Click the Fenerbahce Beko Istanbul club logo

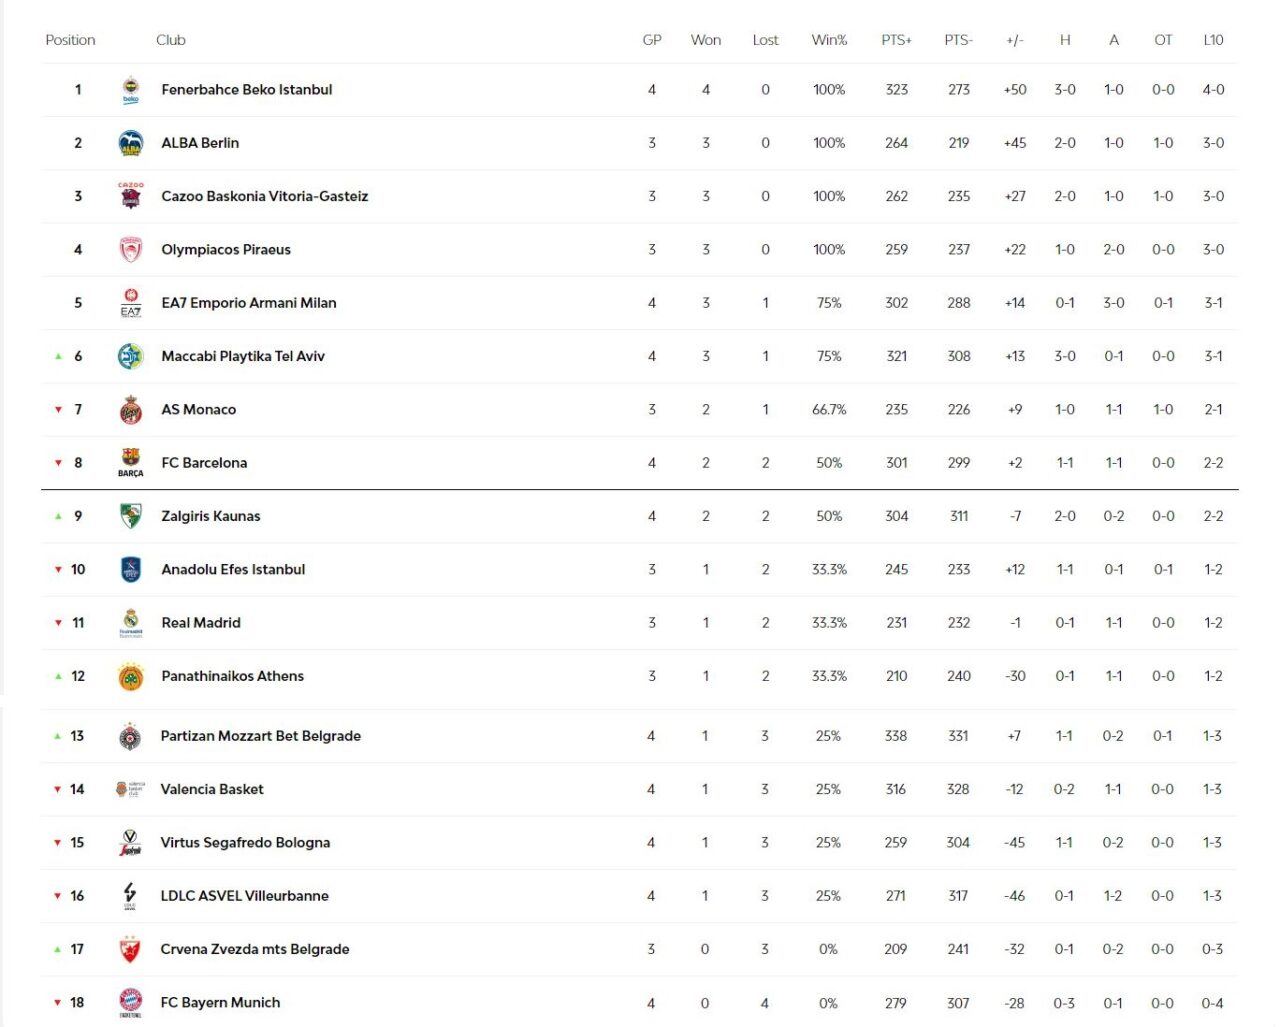(x=131, y=90)
